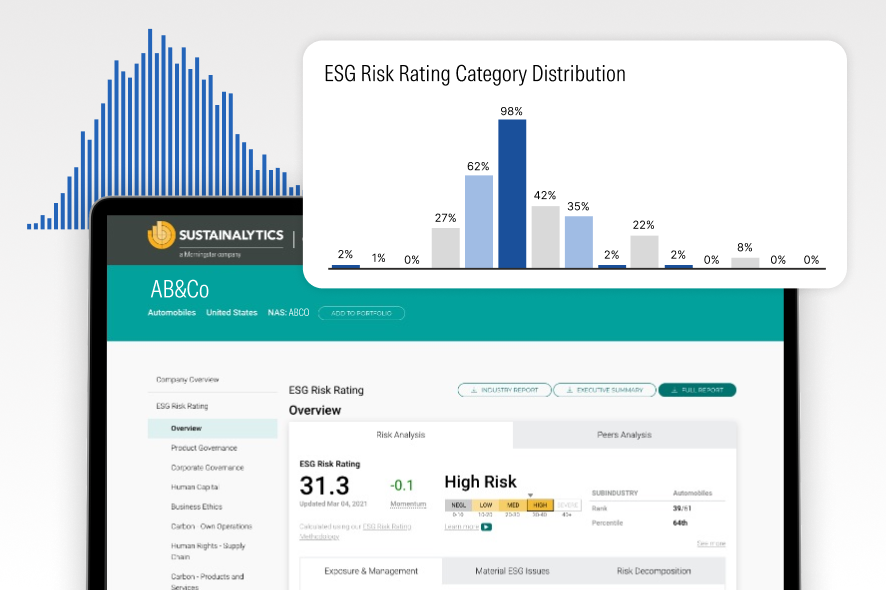Click the 31.3 ESG Risk Rating score

(x=324, y=486)
